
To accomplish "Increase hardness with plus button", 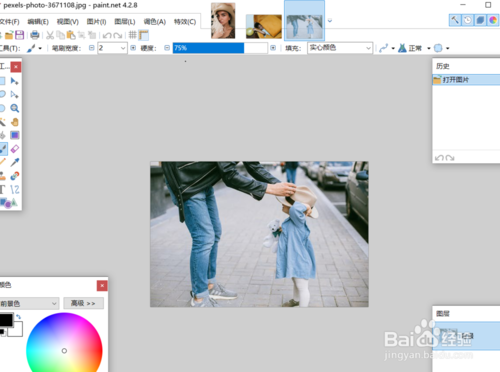I will (x=273, y=48).
